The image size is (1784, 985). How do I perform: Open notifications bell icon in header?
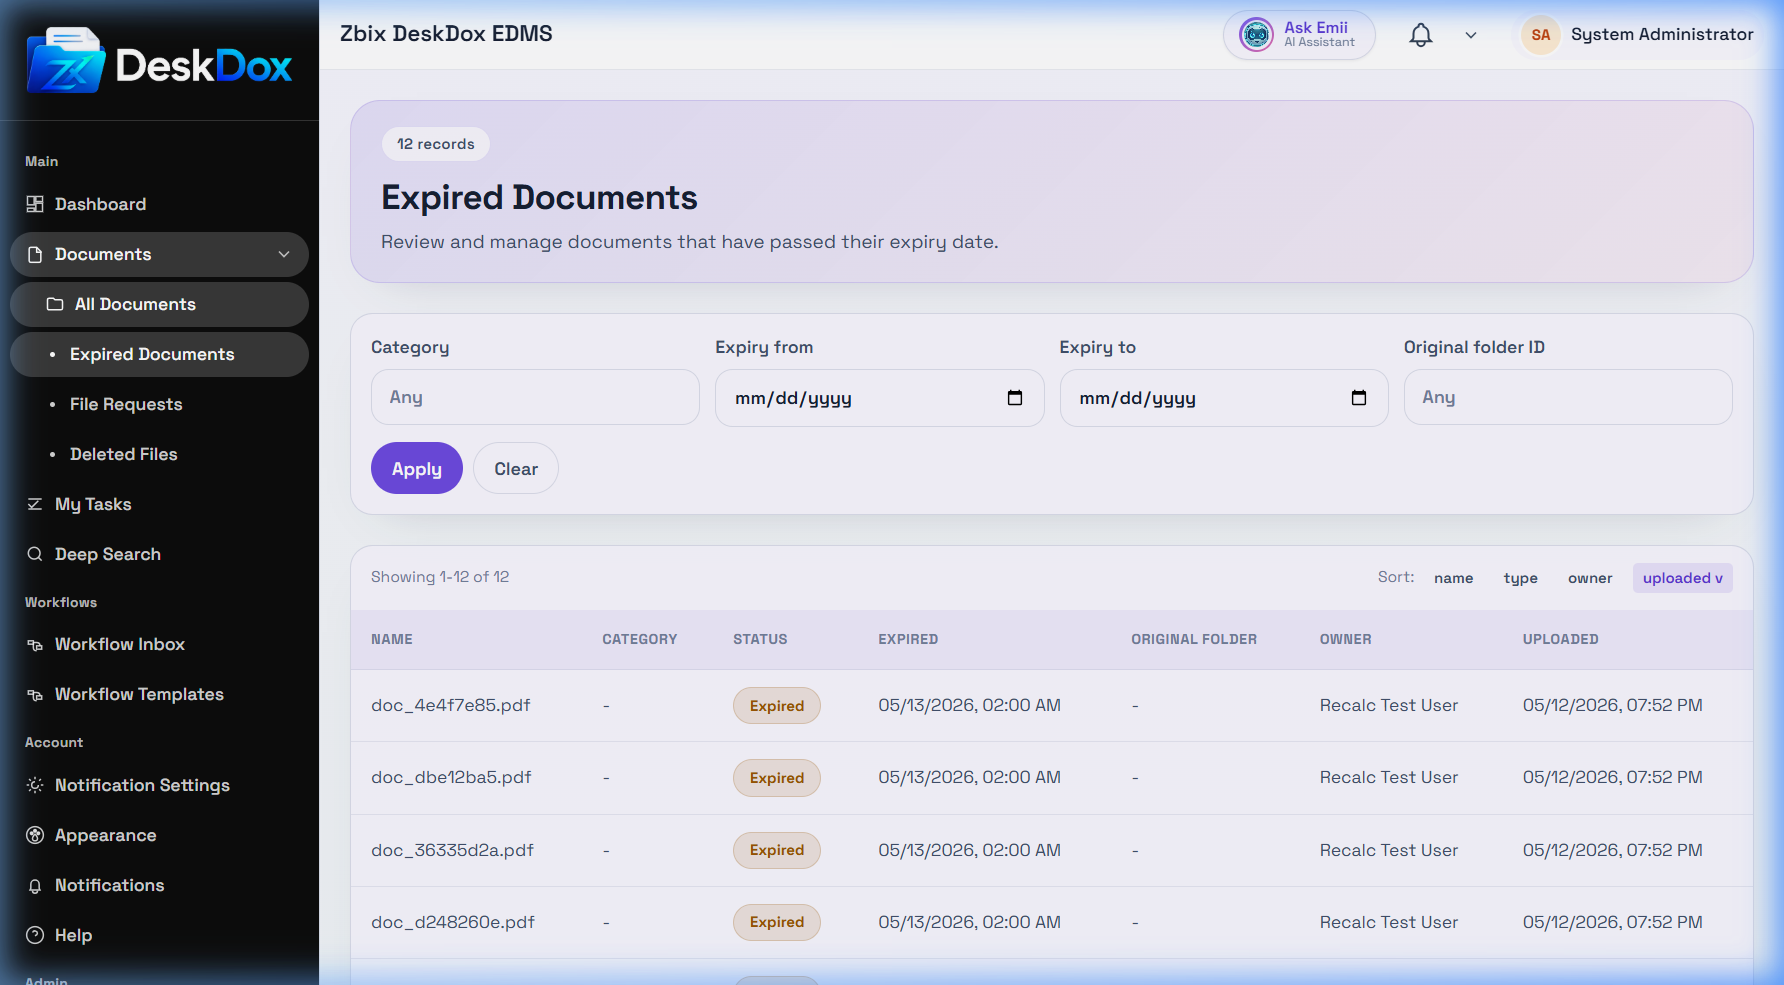pyautogui.click(x=1420, y=35)
